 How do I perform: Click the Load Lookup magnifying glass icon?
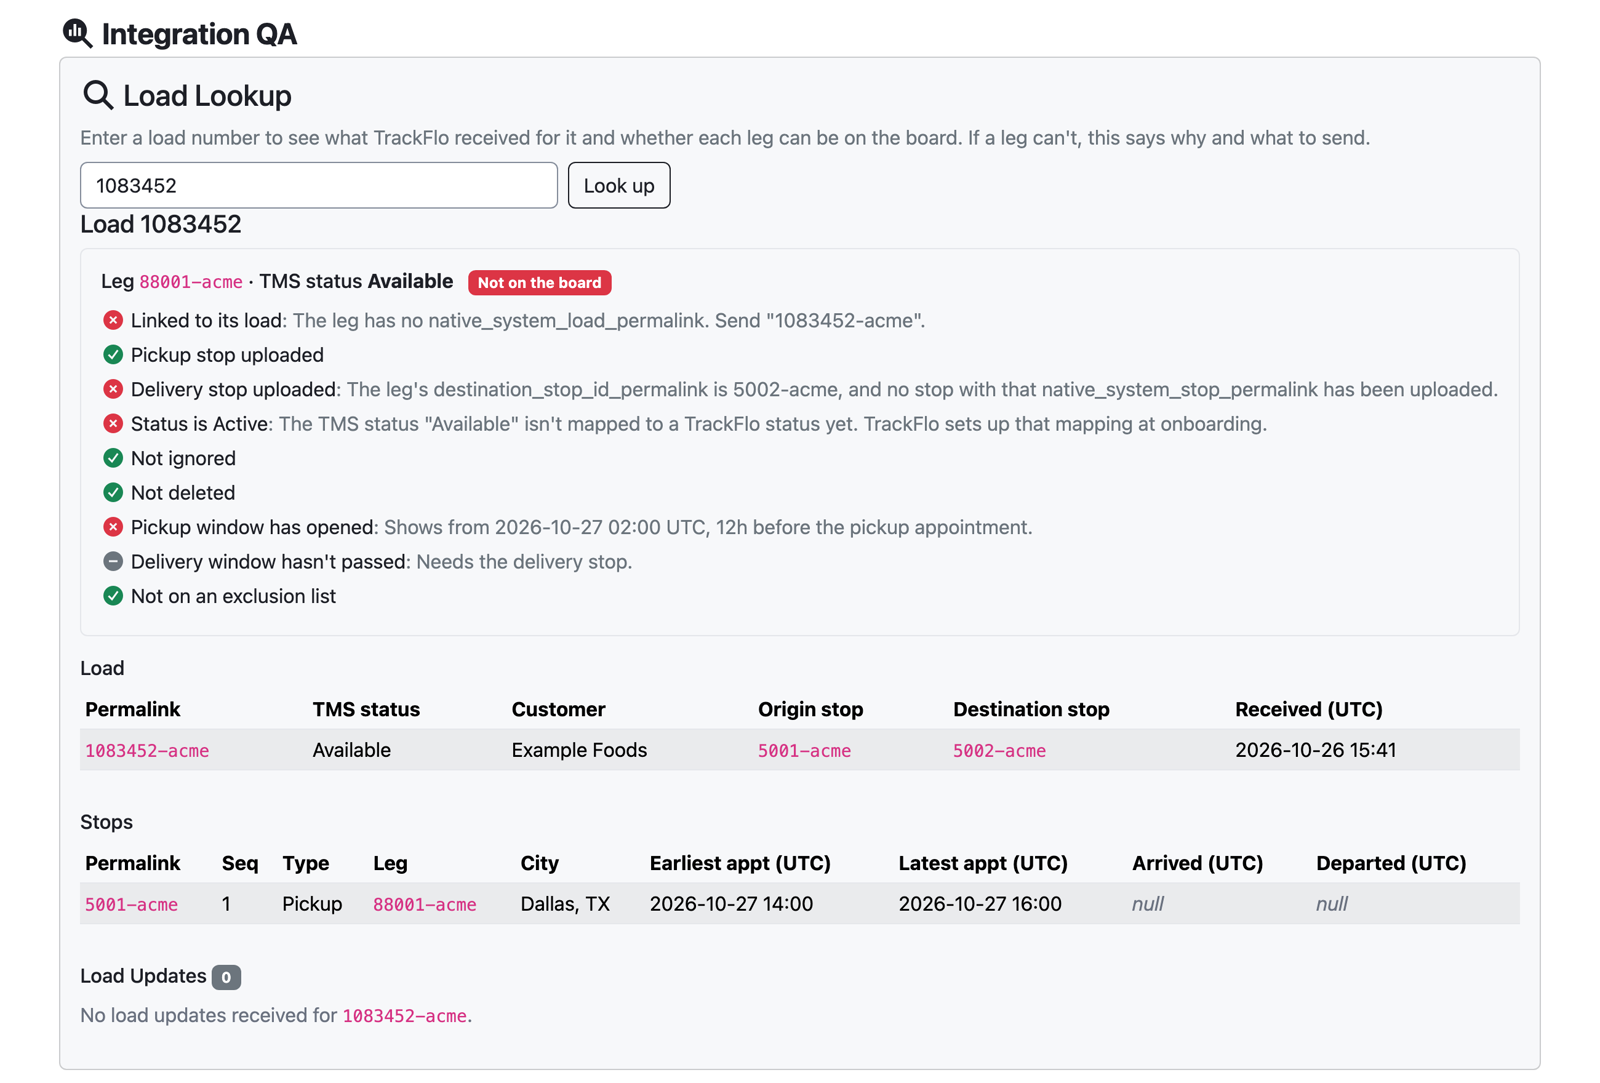[x=97, y=95]
